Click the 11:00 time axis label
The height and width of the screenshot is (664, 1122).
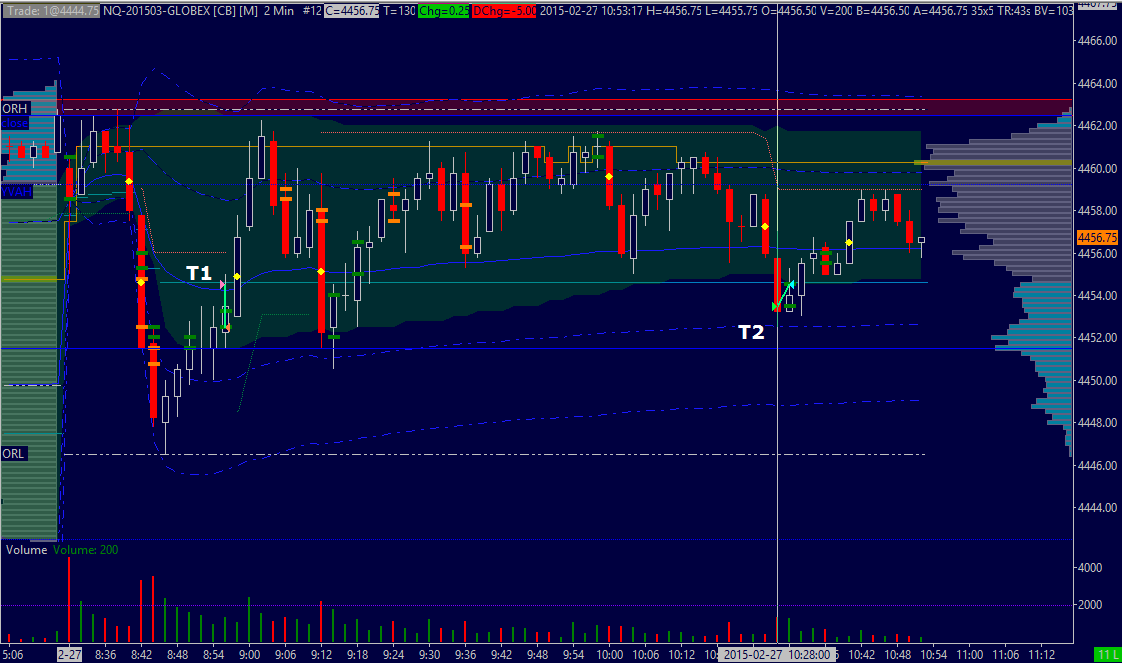970,654
